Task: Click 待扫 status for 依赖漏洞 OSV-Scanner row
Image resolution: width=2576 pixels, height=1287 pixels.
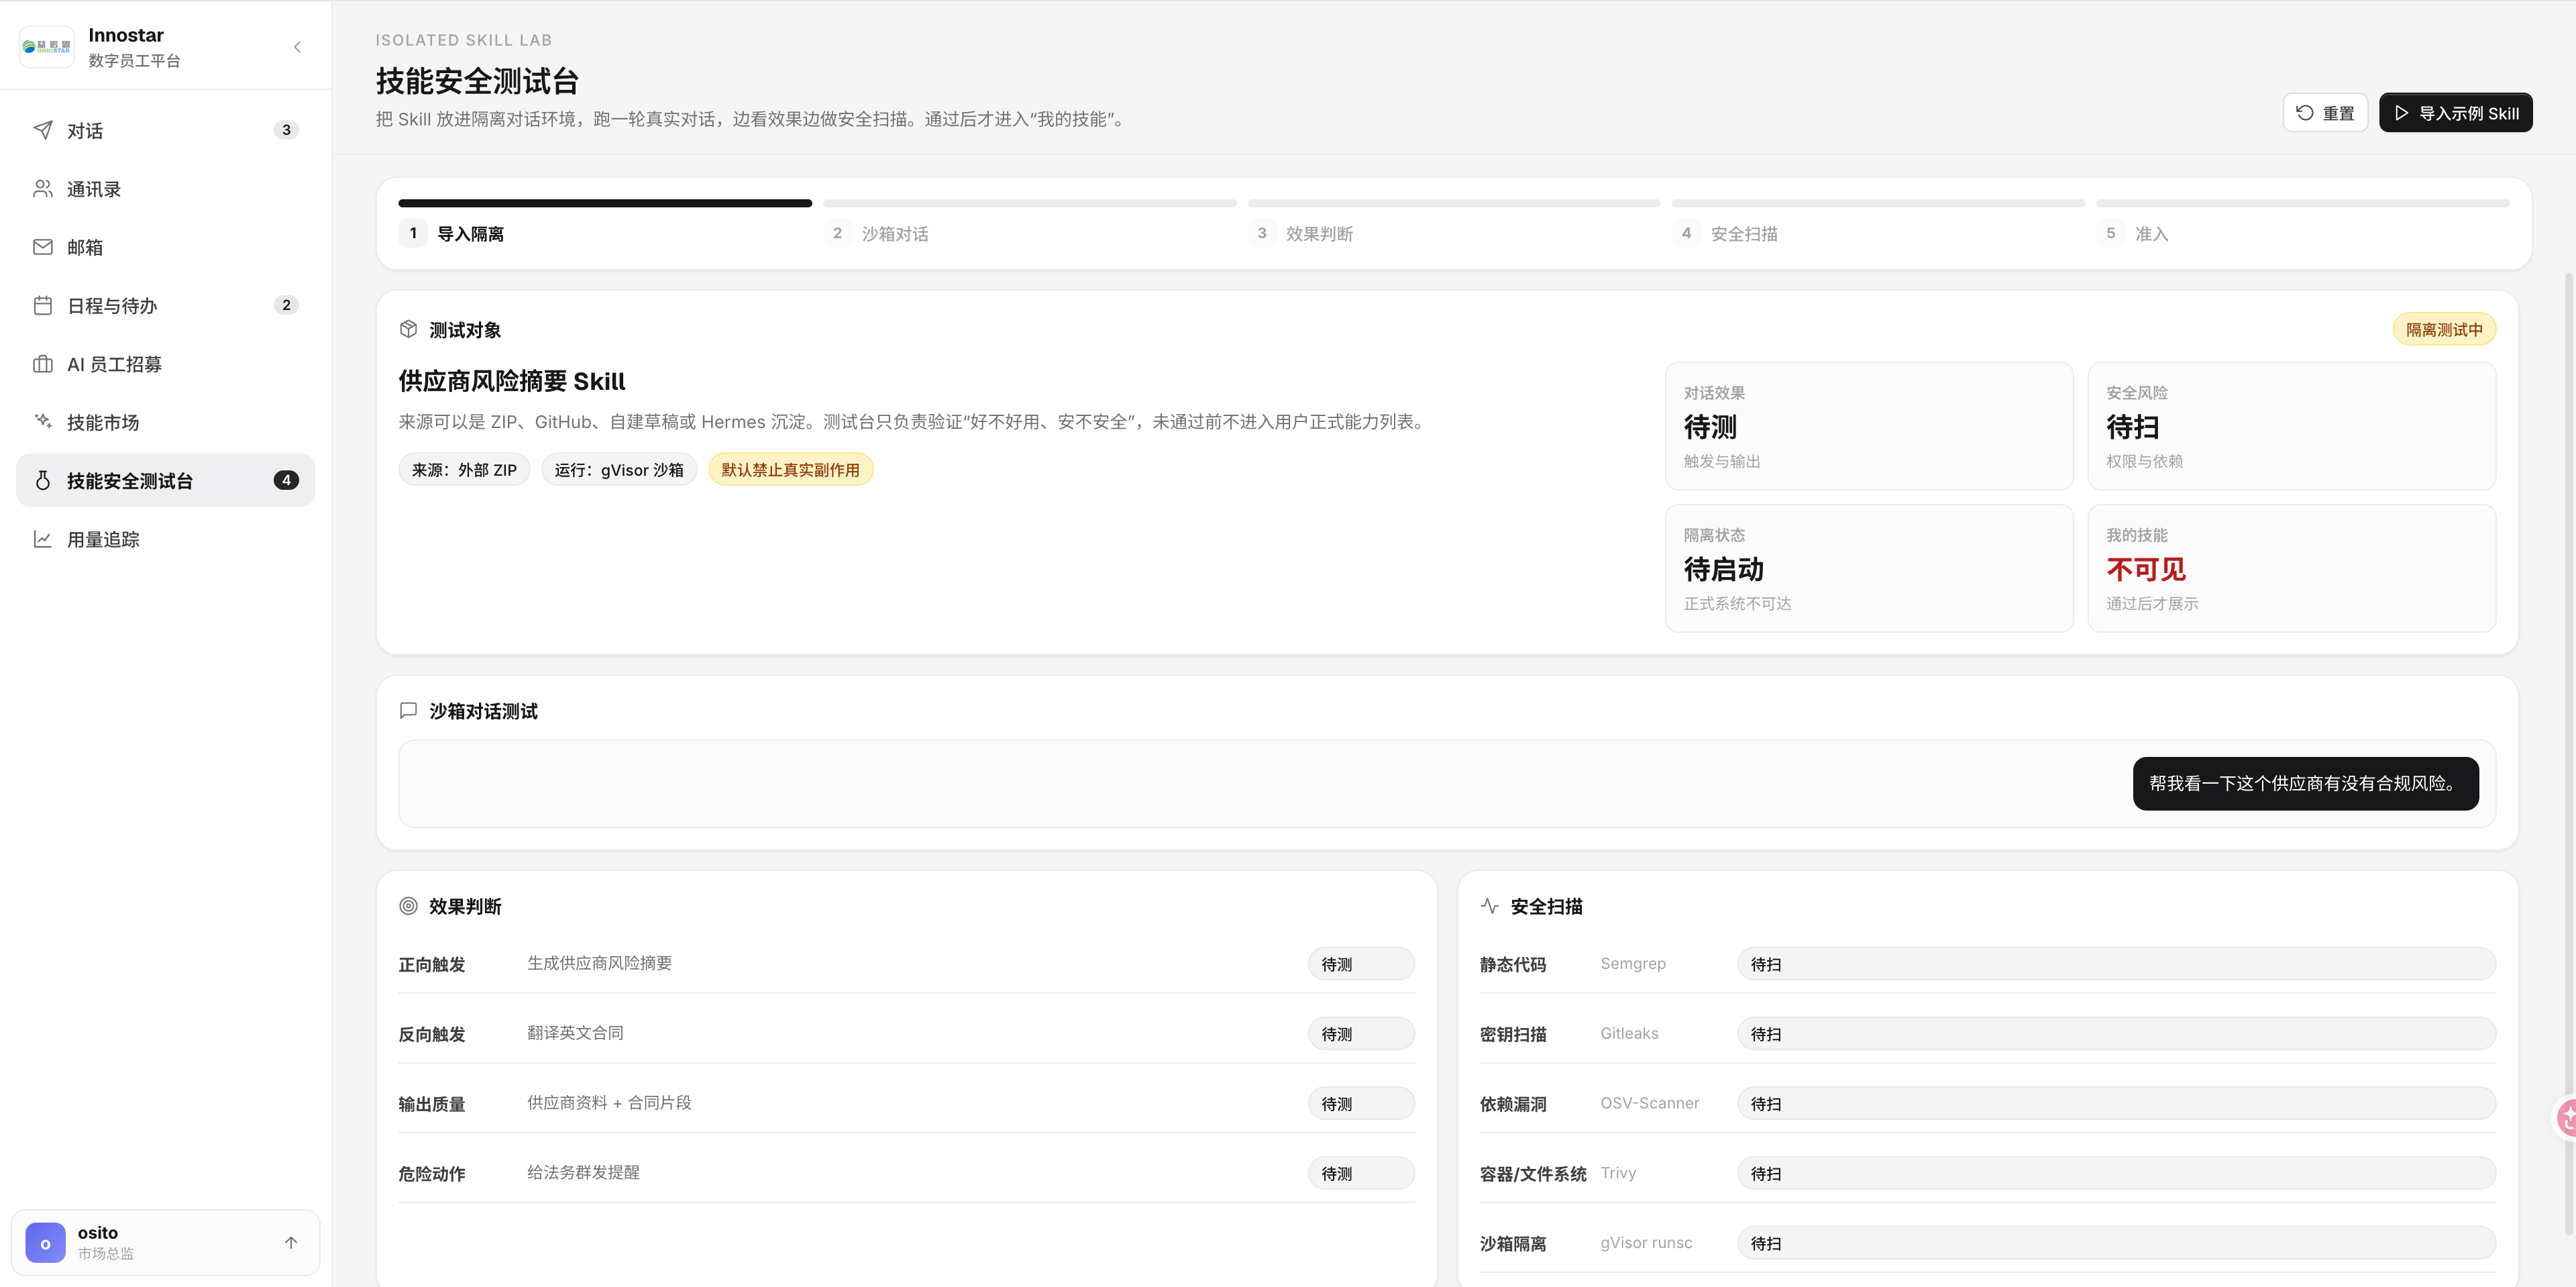Action: 2116,1104
